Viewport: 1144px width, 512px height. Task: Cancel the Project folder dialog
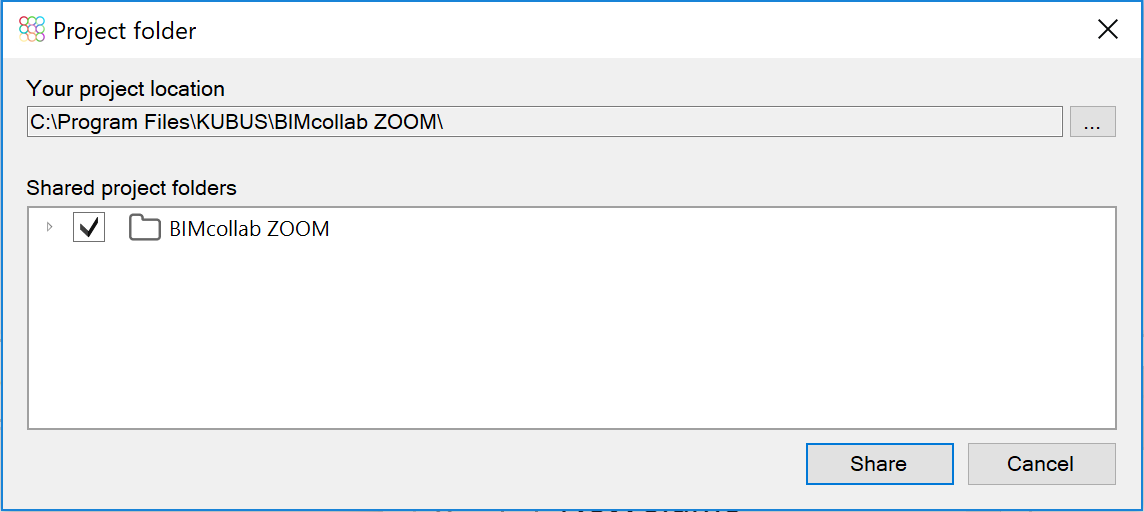(x=1041, y=464)
